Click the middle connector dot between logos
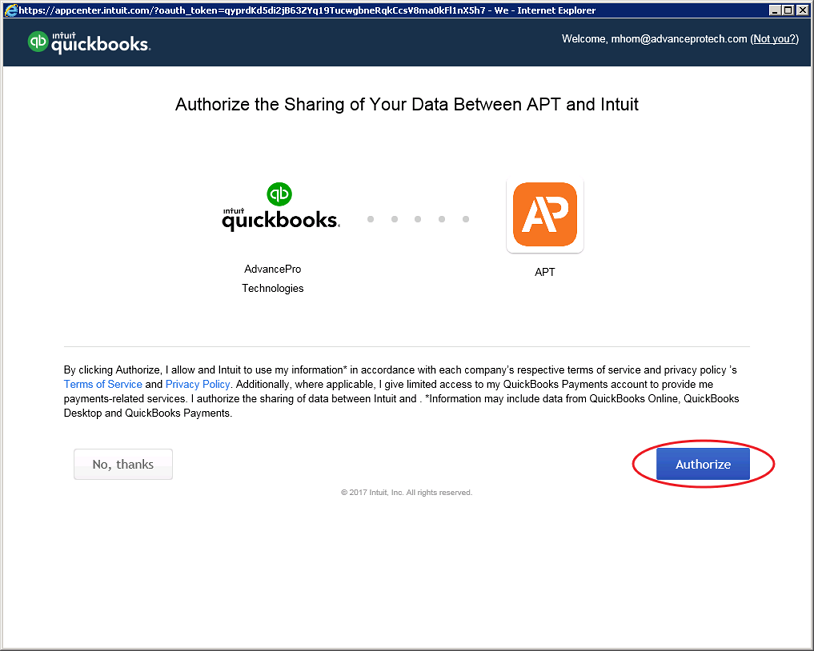Image resolution: width=814 pixels, height=651 pixels. pos(418,219)
